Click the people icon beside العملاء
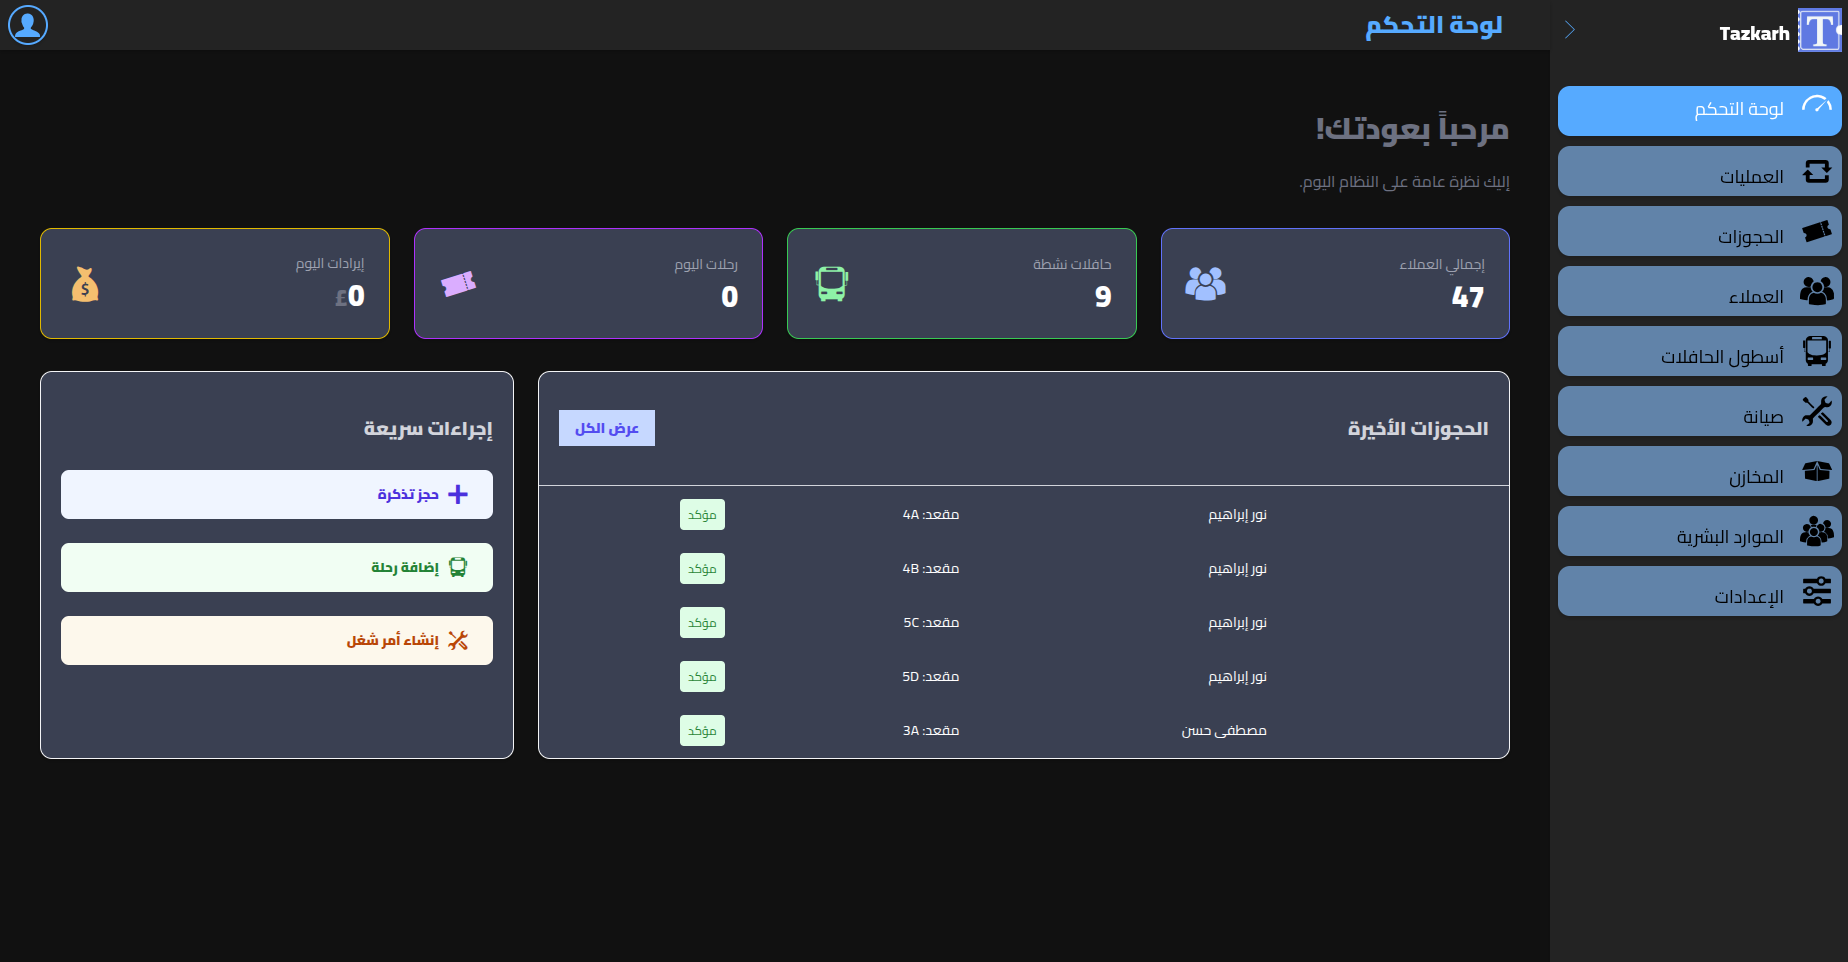The height and width of the screenshot is (962, 1848). 1816,291
